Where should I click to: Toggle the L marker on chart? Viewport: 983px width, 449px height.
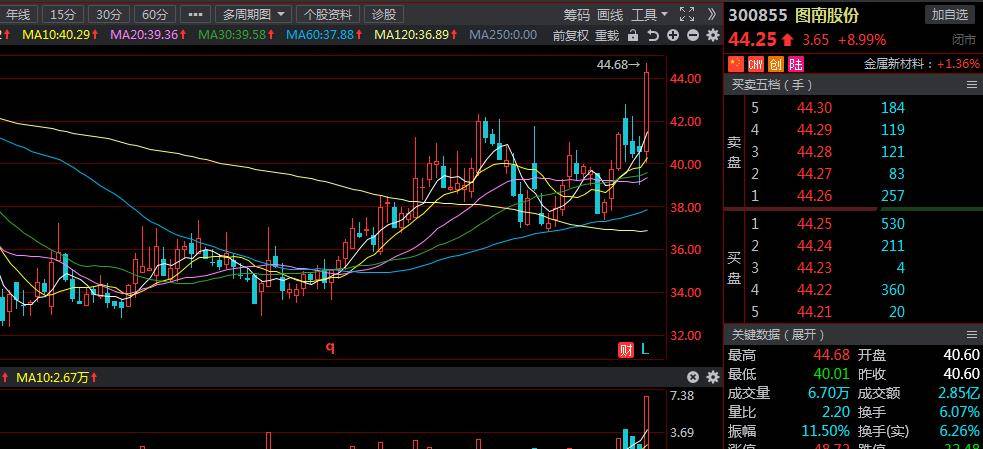(x=646, y=349)
